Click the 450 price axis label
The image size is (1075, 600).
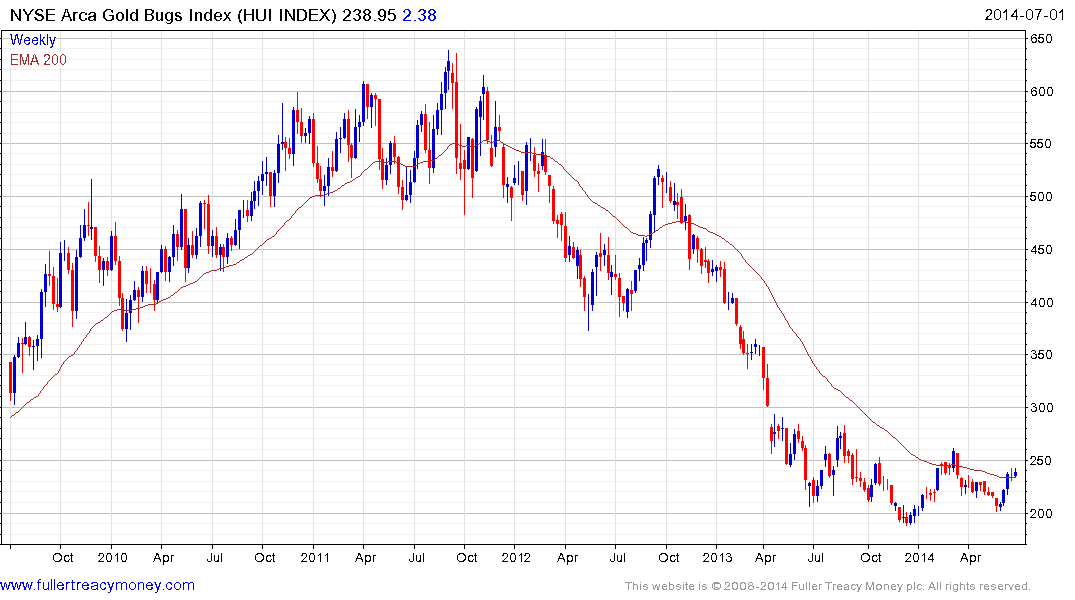coord(1041,250)
